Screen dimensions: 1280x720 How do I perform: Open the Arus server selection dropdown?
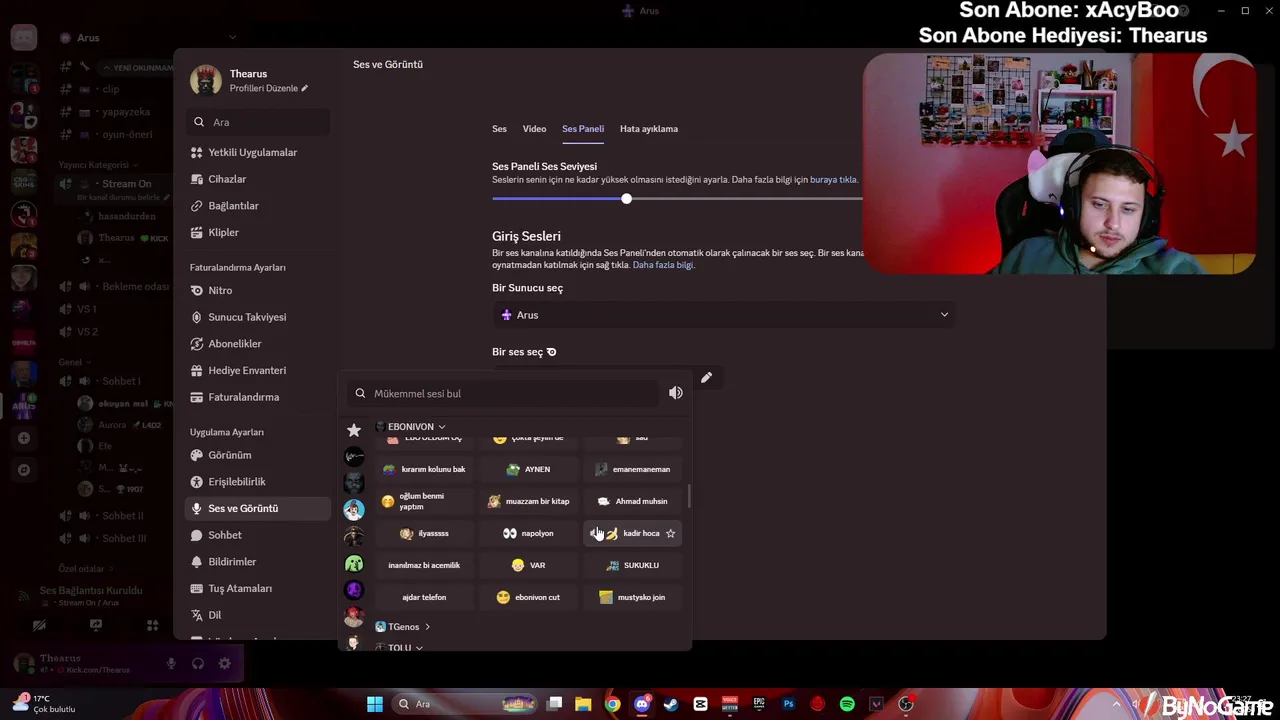[x=723, y=315]
